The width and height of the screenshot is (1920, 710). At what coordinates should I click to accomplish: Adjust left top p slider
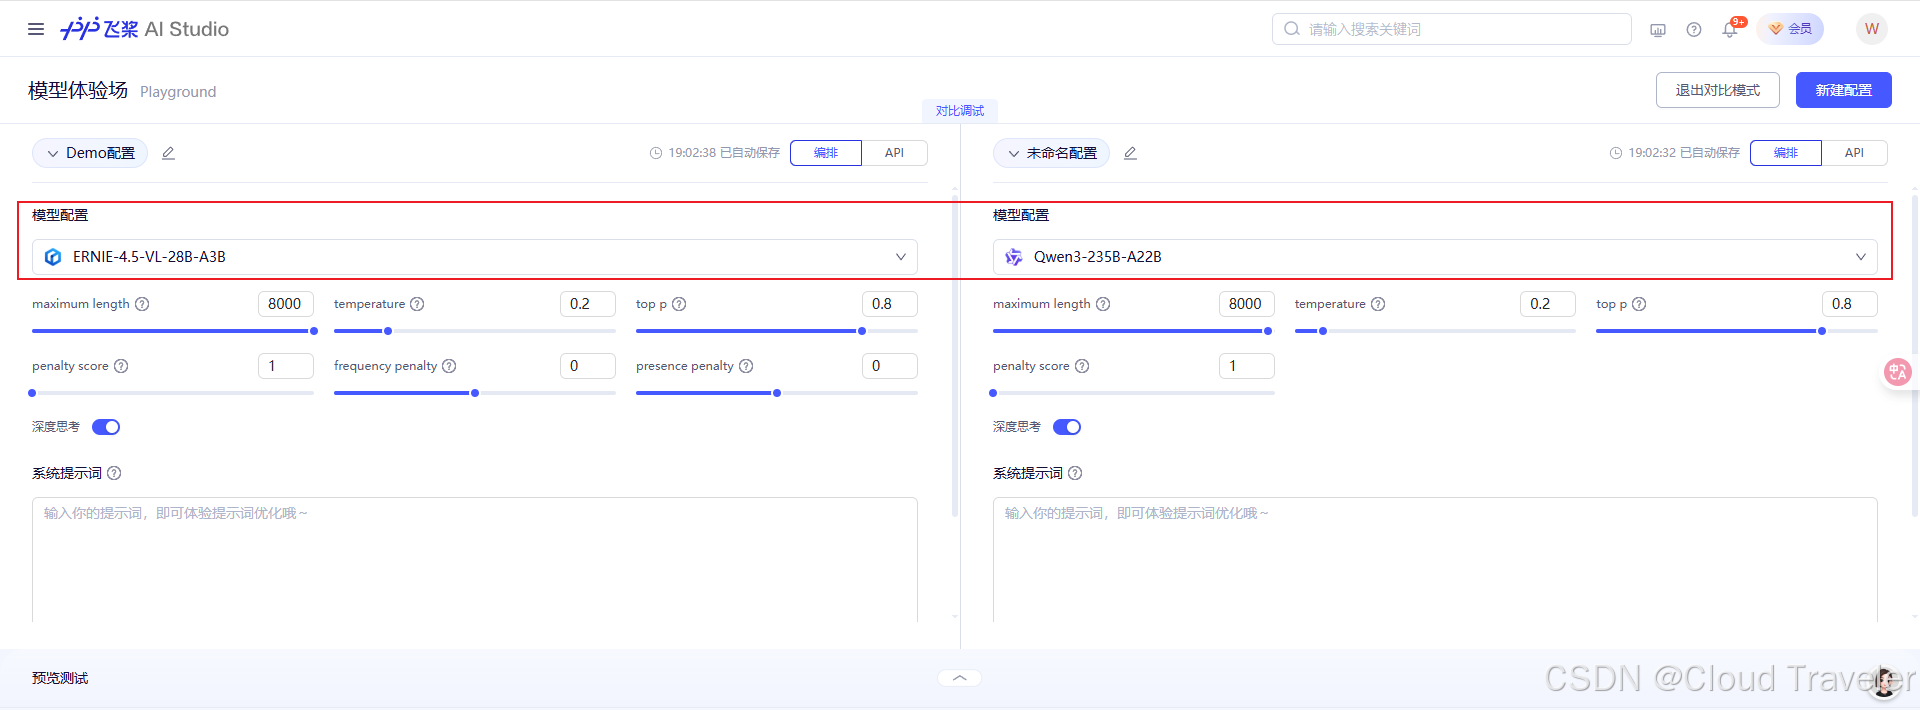click(777, 331)
